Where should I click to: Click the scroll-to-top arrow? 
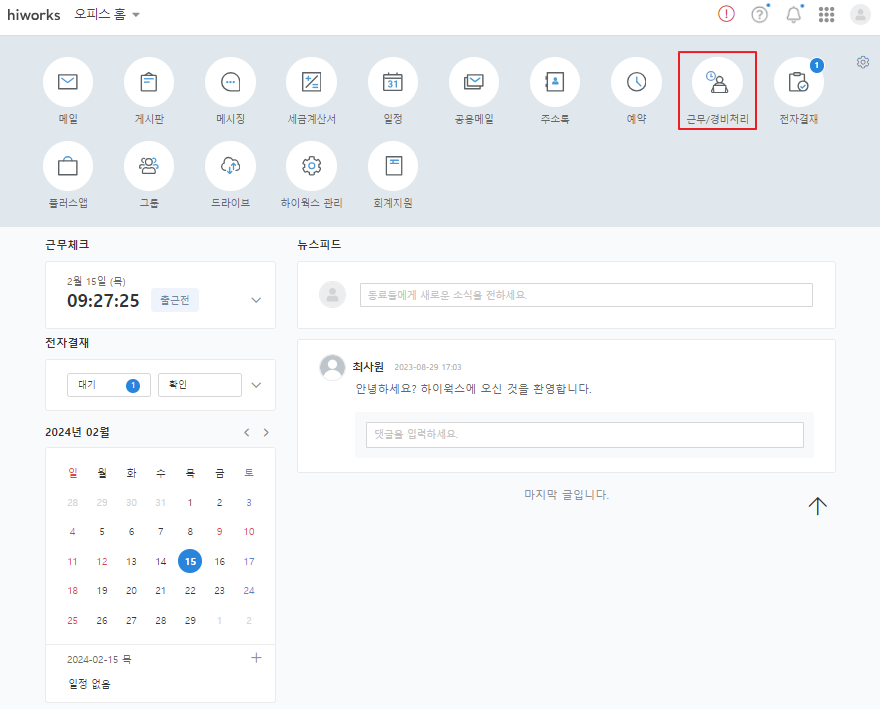818,506
